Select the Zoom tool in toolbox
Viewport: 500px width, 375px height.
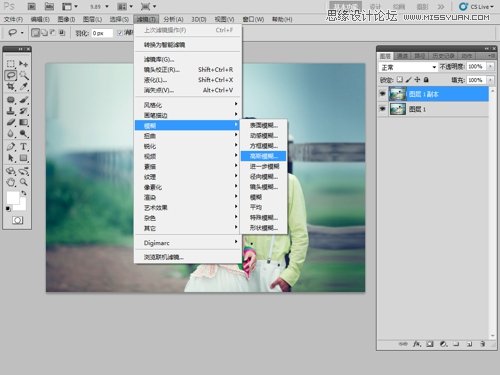click(23, 182)
